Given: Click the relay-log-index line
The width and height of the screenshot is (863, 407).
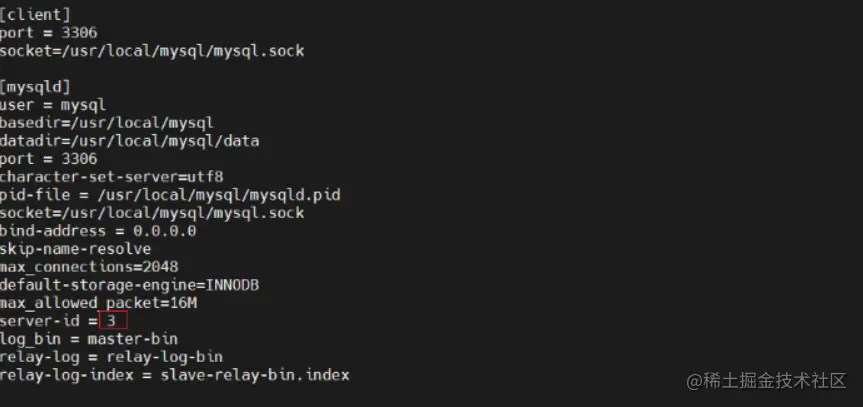Looking at the screenshot, I should click(175, 375).
